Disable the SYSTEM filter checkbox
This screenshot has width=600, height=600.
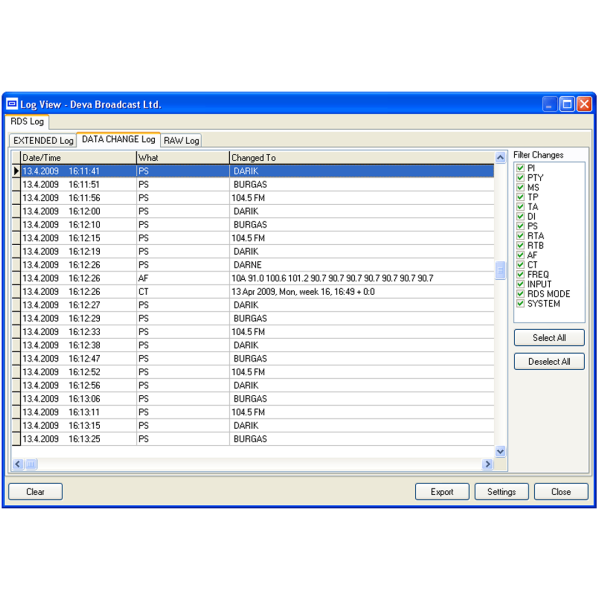tap(520, 303)
